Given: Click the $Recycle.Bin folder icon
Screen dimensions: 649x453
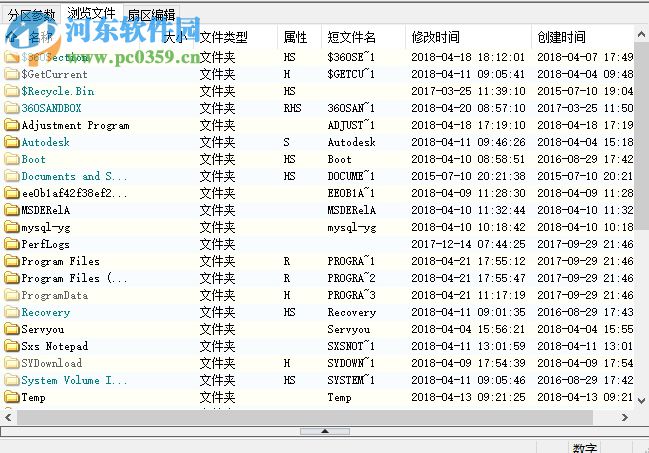Looking at the screenshot, I should tap(12, 91).
